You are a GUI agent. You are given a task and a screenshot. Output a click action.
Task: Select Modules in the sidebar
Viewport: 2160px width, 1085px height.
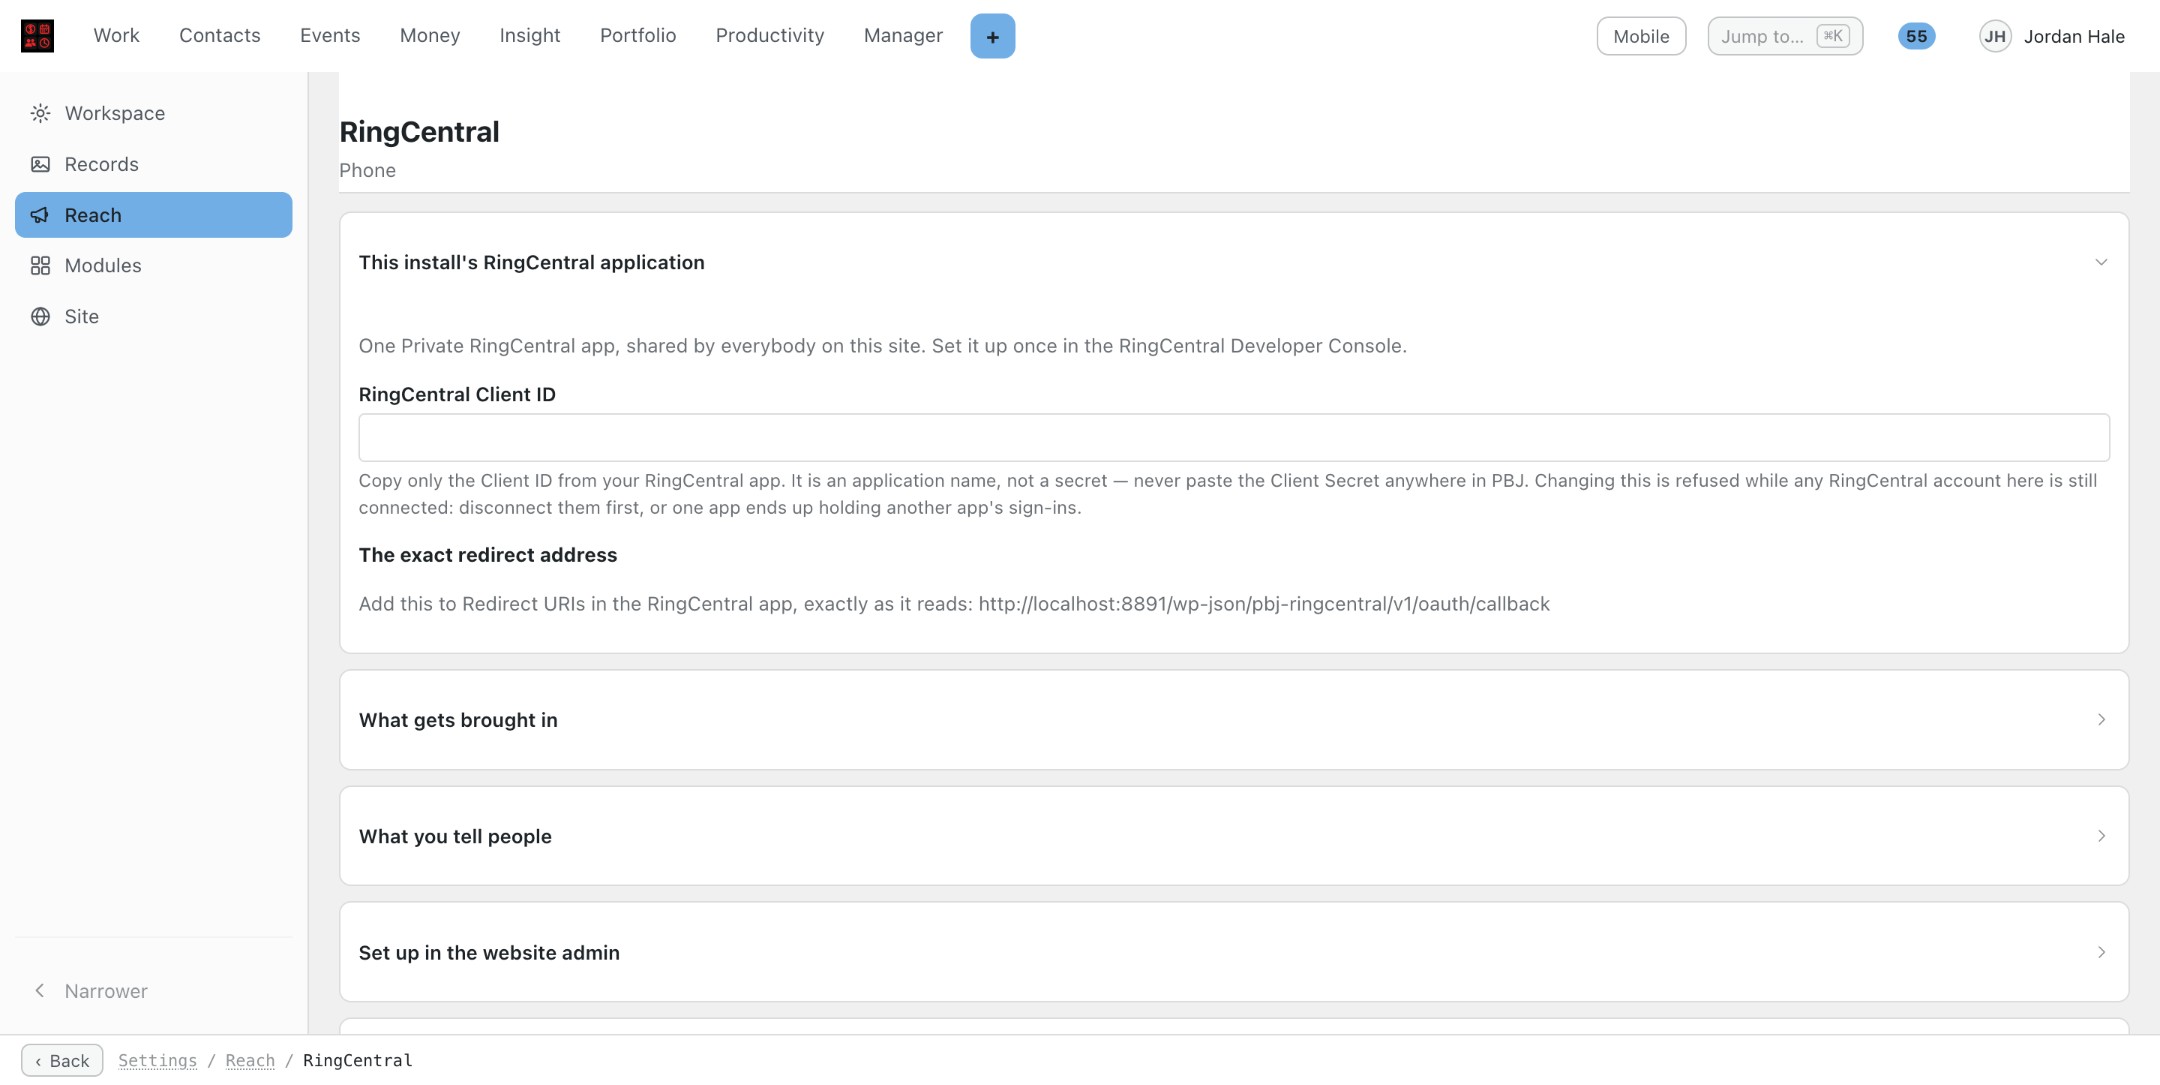[x=153, y=265]
